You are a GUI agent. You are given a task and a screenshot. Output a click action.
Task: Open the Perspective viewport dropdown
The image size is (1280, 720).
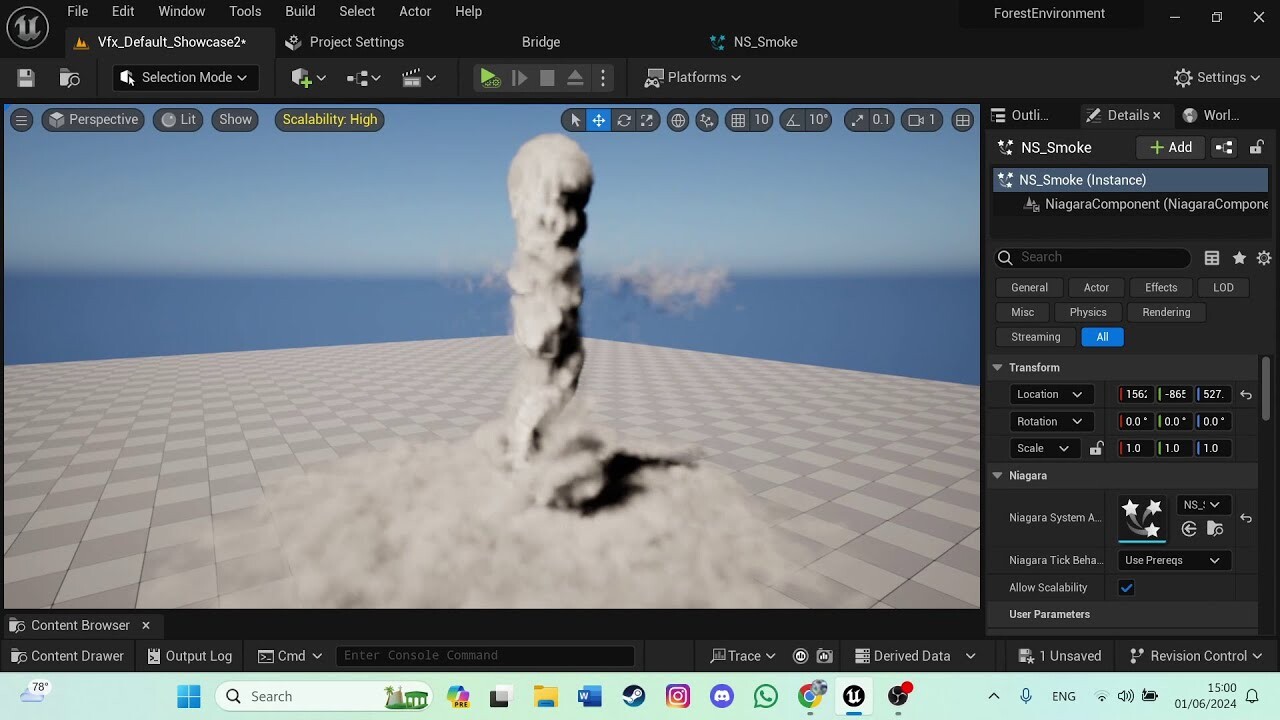[x=93, y=119]
